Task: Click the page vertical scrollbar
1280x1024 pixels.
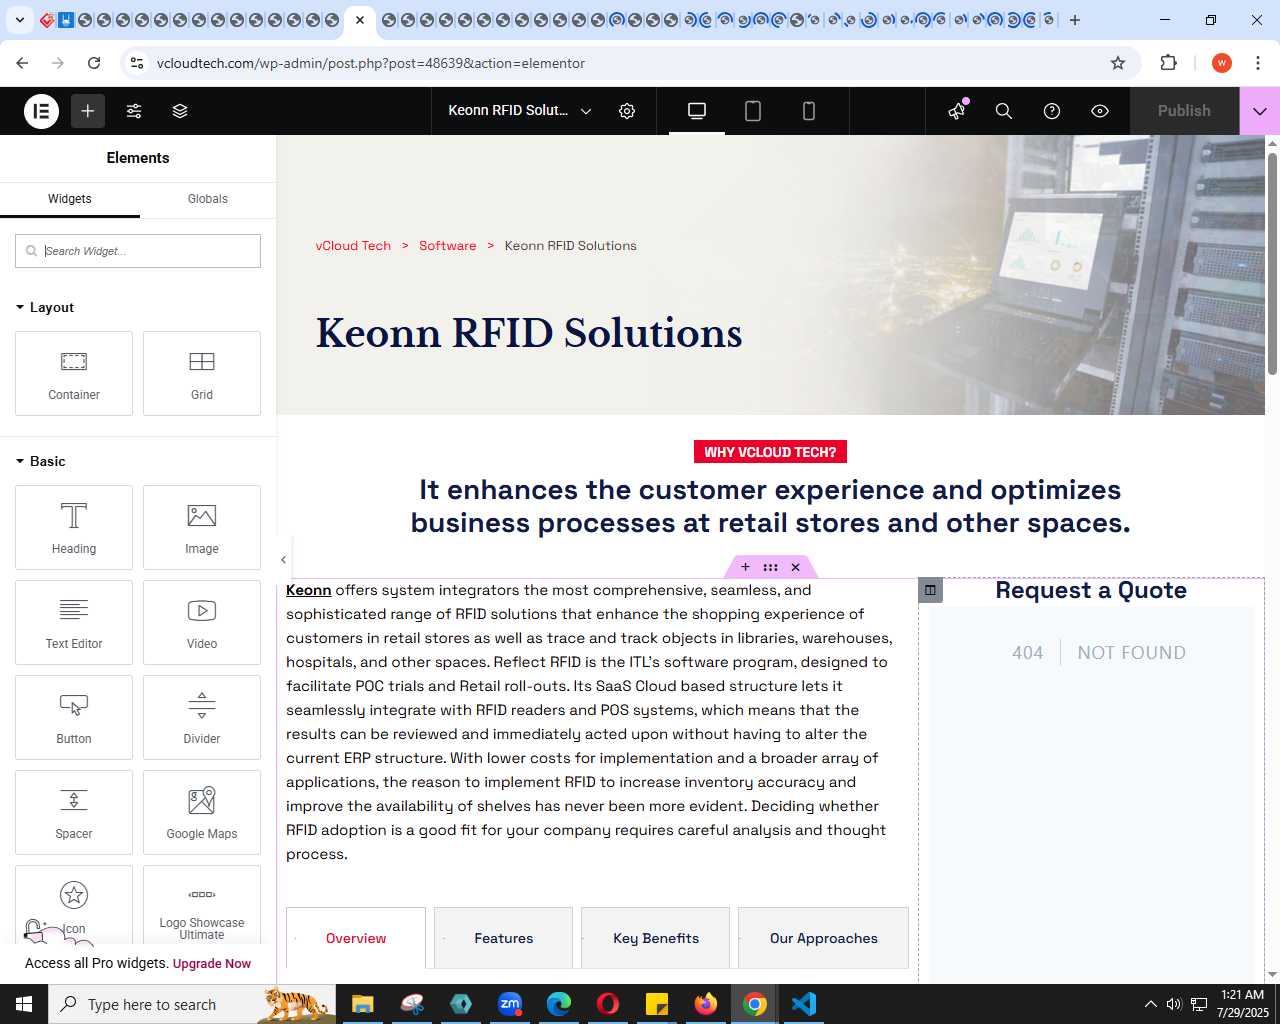Action: (x=1272, y=265)
